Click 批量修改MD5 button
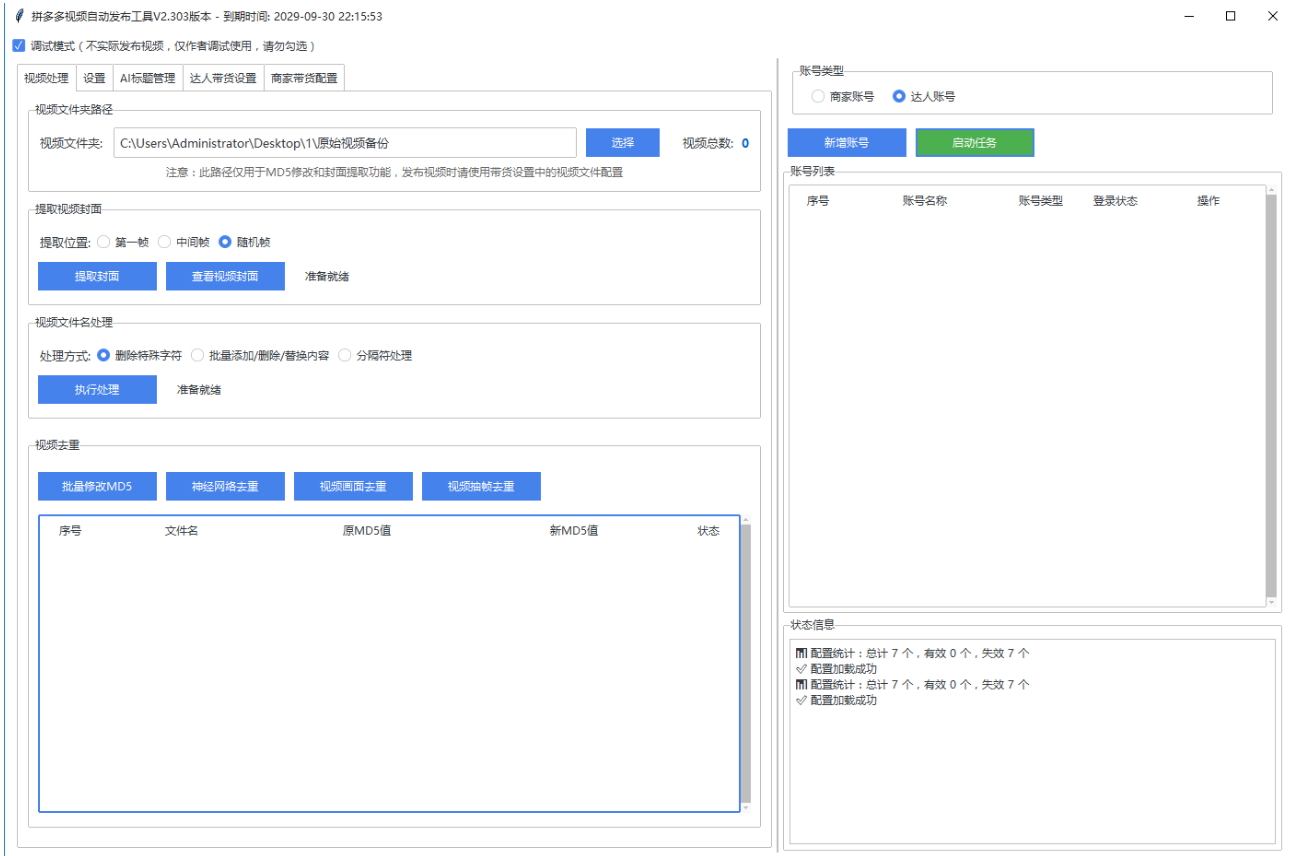Image resolution: width=1293 pixels, height=856 pixels. 97,486
